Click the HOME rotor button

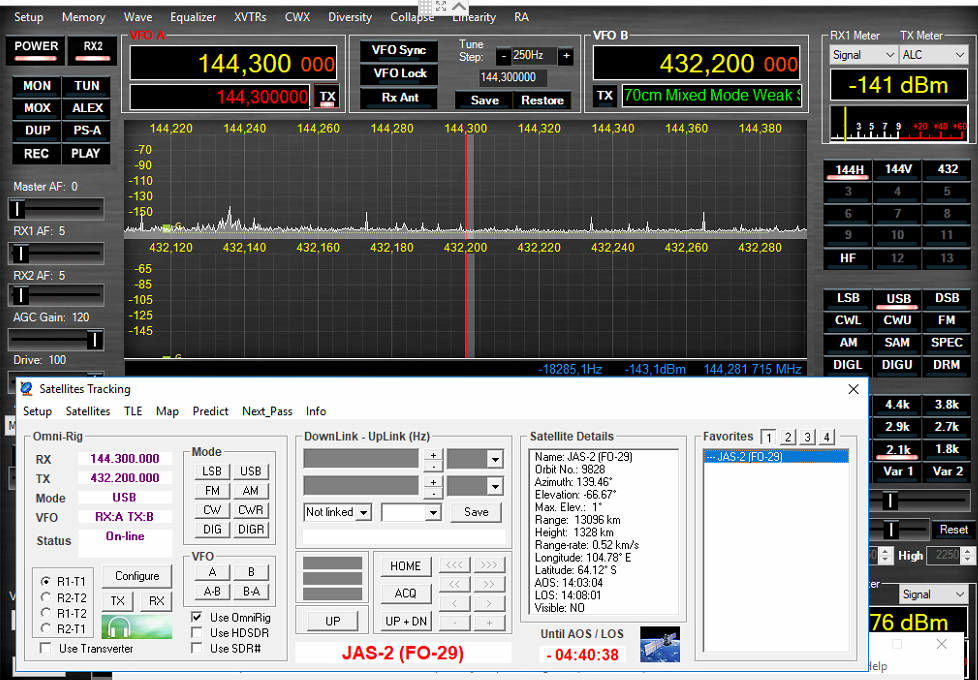tap(405, 566)
